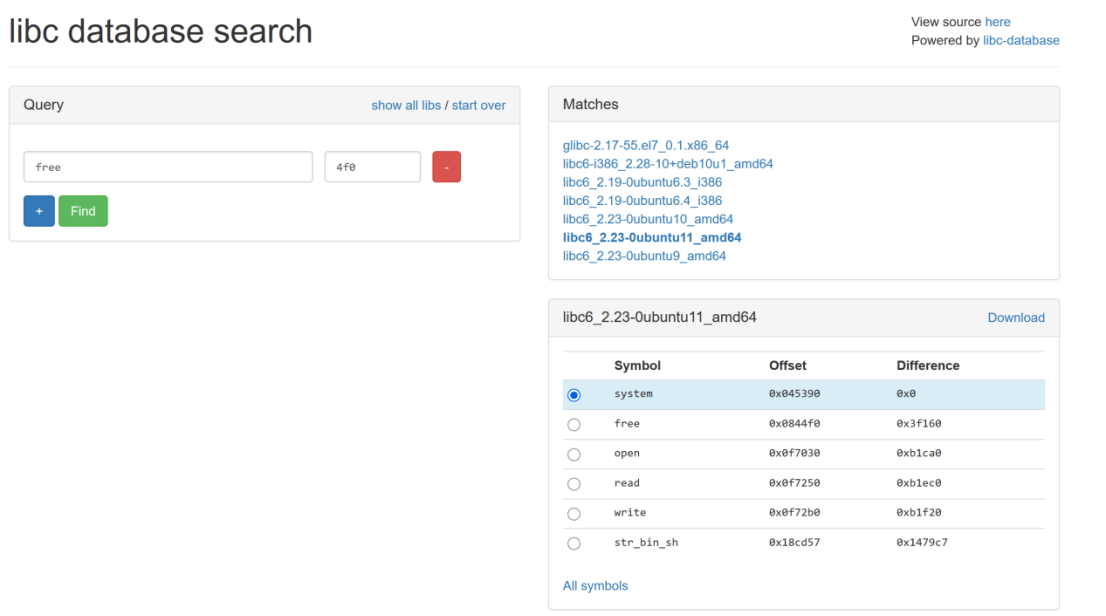Select libc6_2.23-0ubuntu9_amd64 from matches

[644, 256]
